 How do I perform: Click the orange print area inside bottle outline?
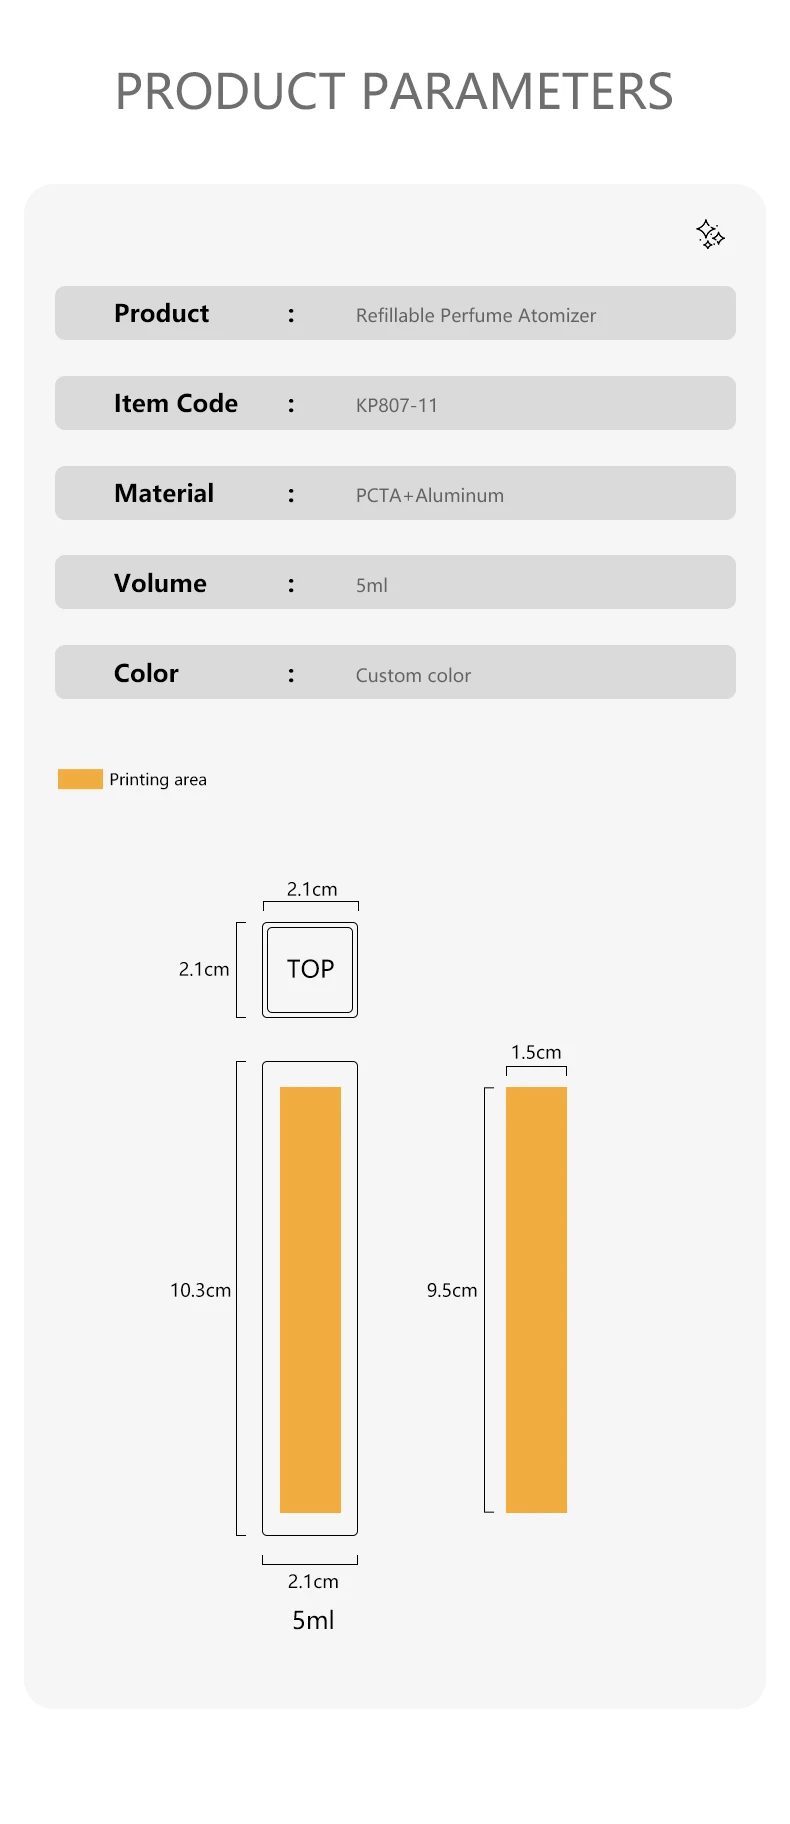[310, 1299]
